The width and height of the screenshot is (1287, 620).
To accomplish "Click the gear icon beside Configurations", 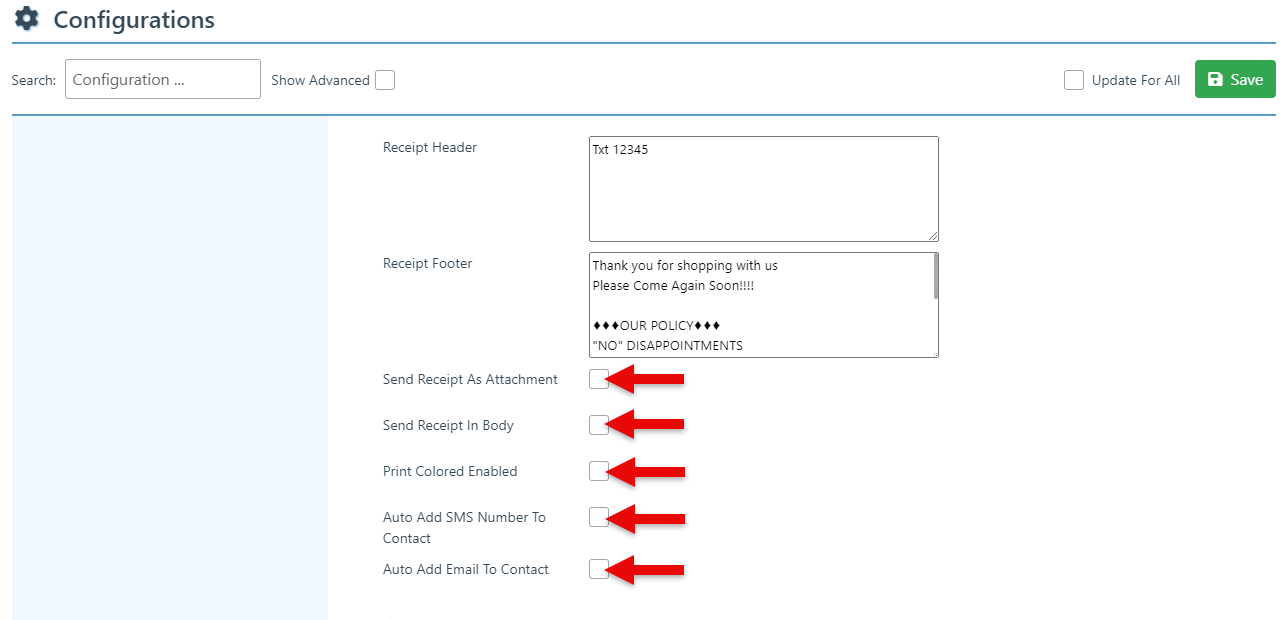I will coord(27,19).
